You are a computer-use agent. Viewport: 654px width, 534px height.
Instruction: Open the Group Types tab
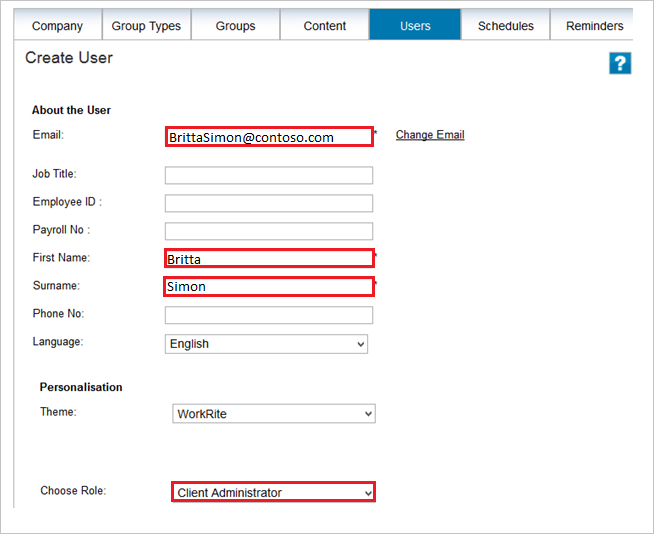pos(146,25)
